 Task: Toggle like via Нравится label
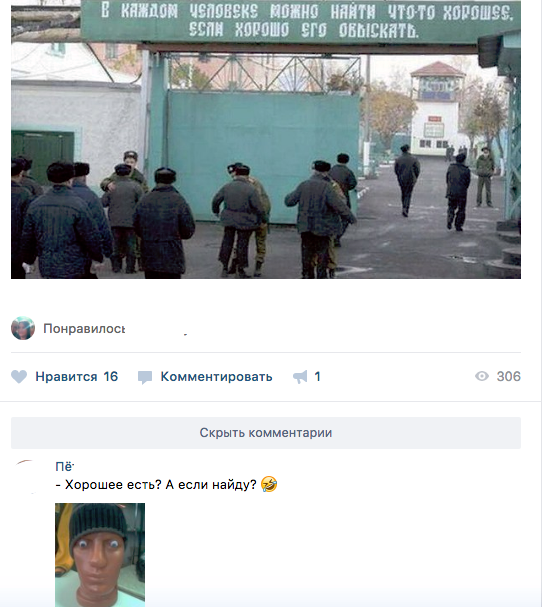pos(66,377)
